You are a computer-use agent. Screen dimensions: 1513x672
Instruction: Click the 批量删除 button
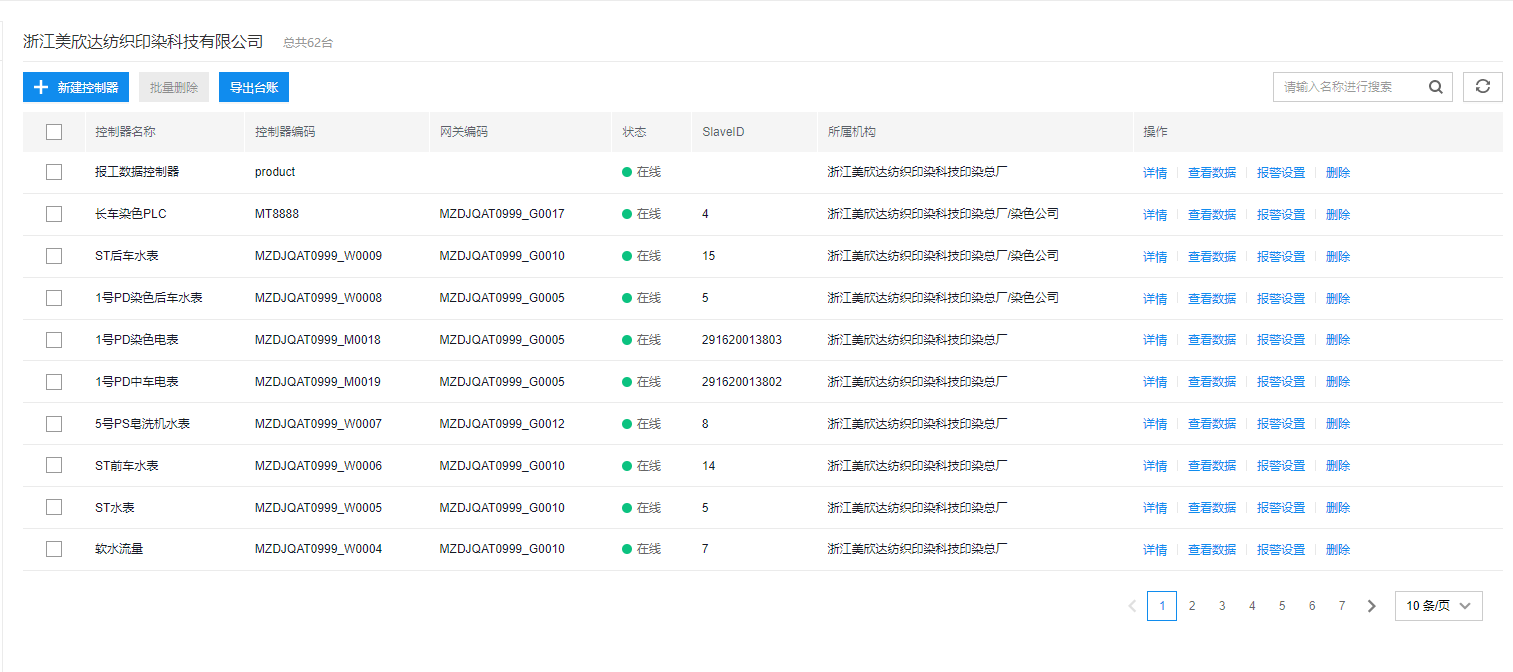click(174, 87)
